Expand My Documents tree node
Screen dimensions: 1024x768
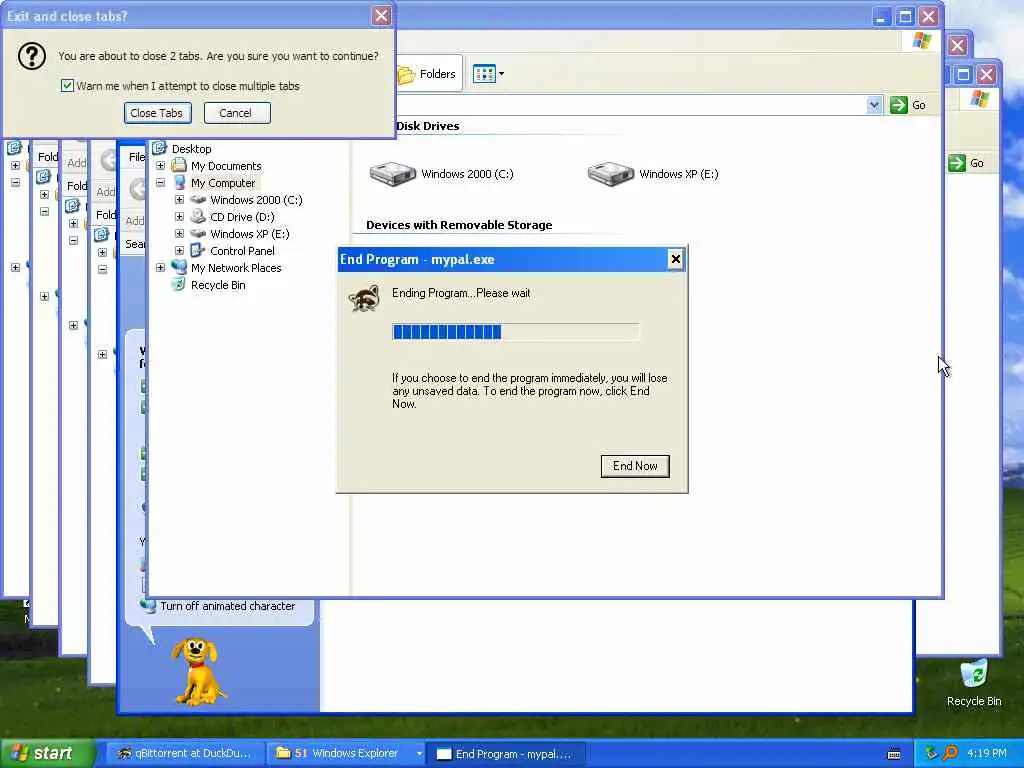click(x=160, y=166)
